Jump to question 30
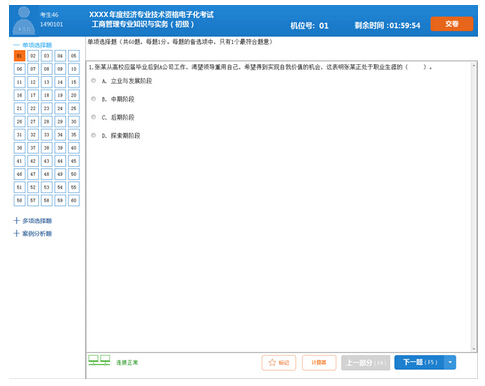485x386 pixels. [74, 122]
